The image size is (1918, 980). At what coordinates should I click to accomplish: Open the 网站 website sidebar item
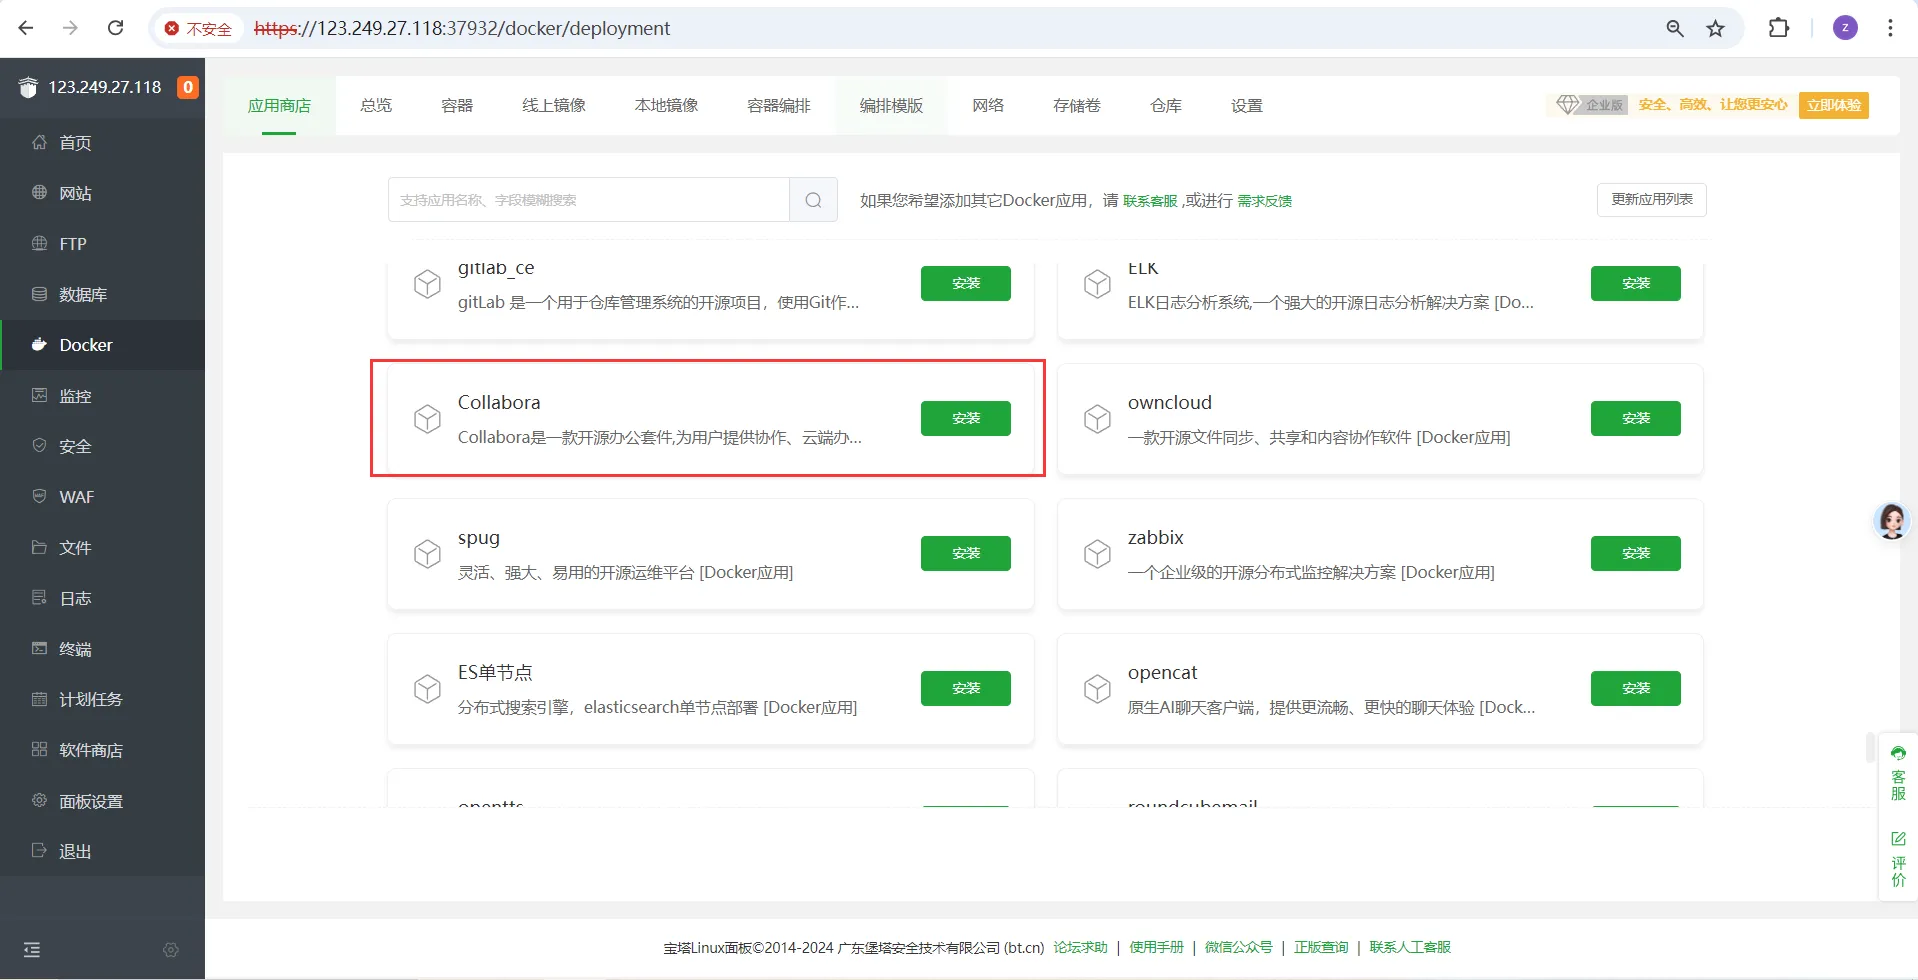click(x=102, y=193)
